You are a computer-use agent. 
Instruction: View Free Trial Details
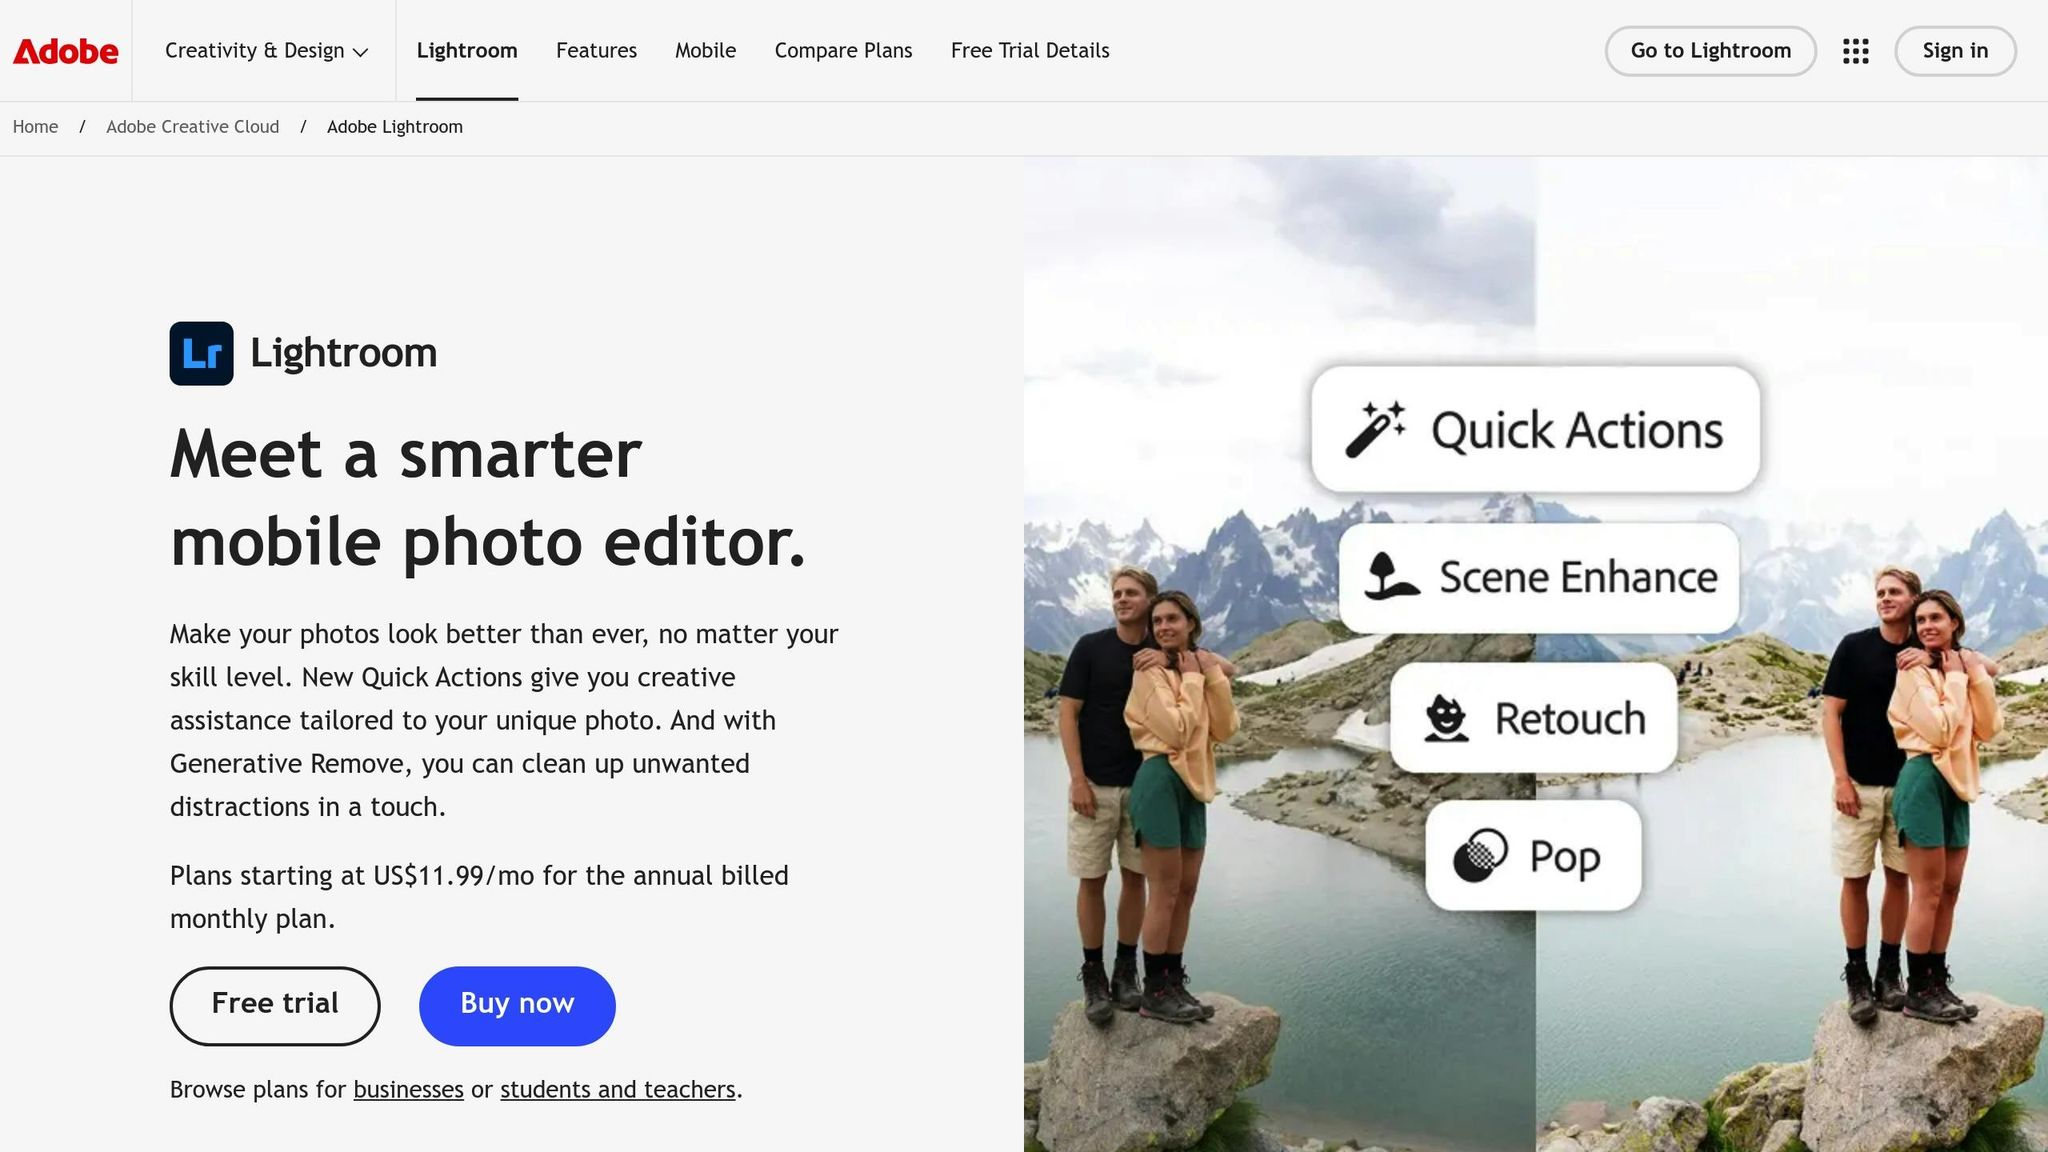click(1030, 51)
